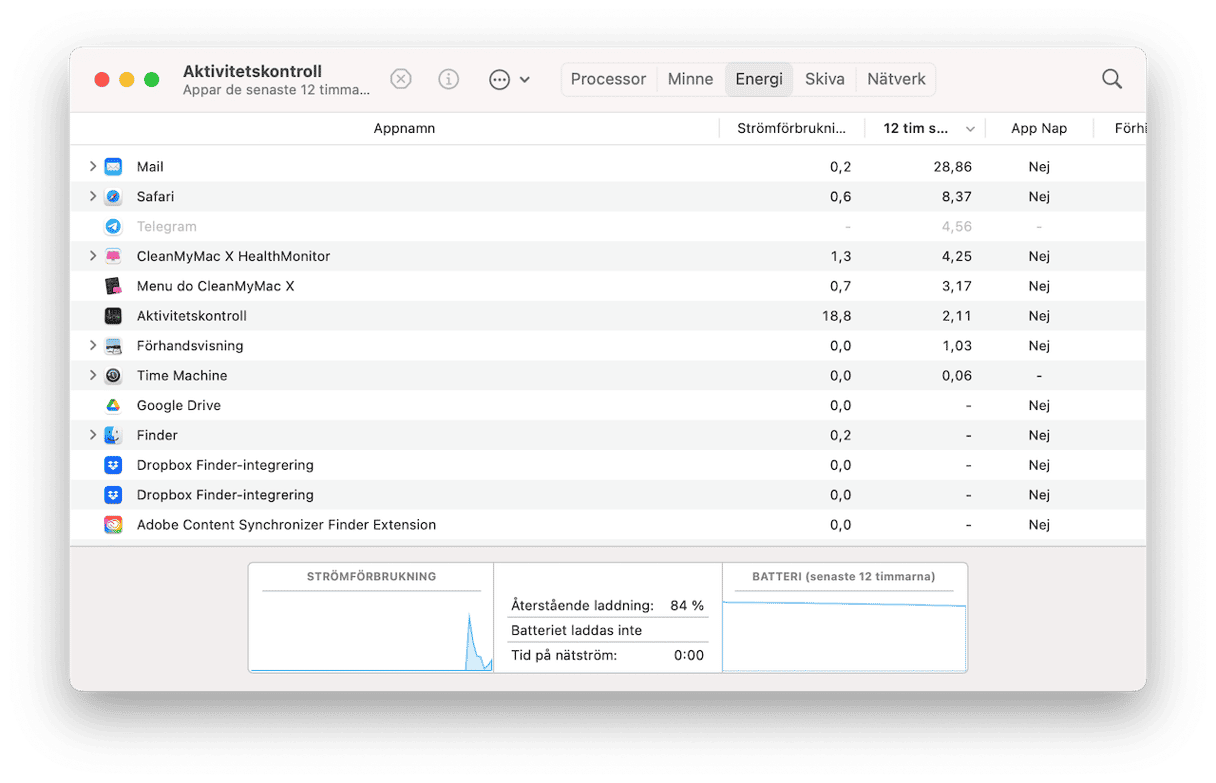Screen dimensions: 1216x783
Task: Select the Energi tab
Action: (759, 79)
